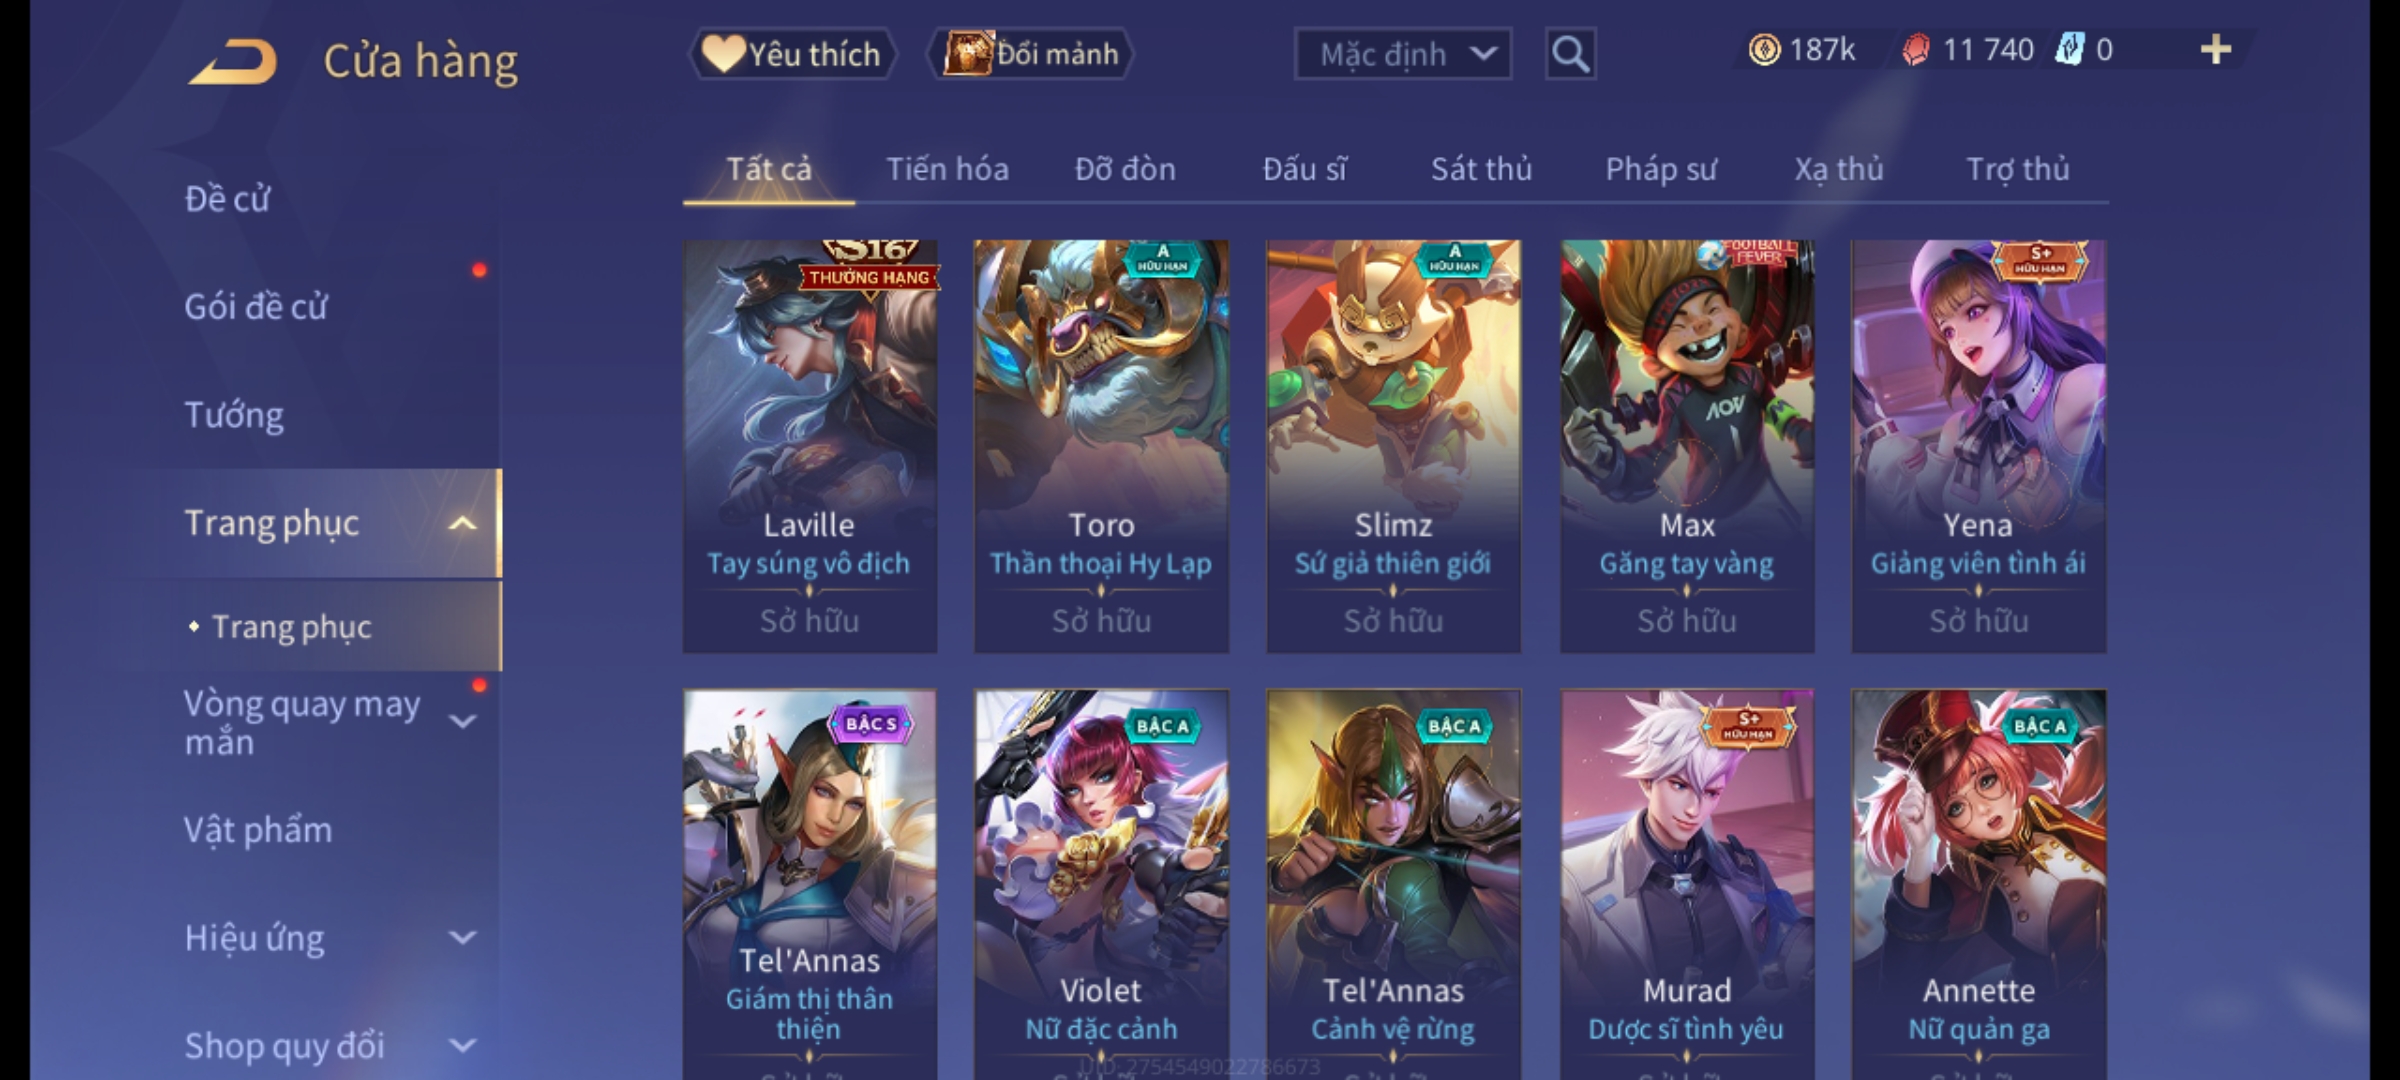Image resolution: width=2400 pixels, height=1080 pixels.
Task: Go to Gói đề cử section
Action: pyautogui.click(x=255, y=306)
